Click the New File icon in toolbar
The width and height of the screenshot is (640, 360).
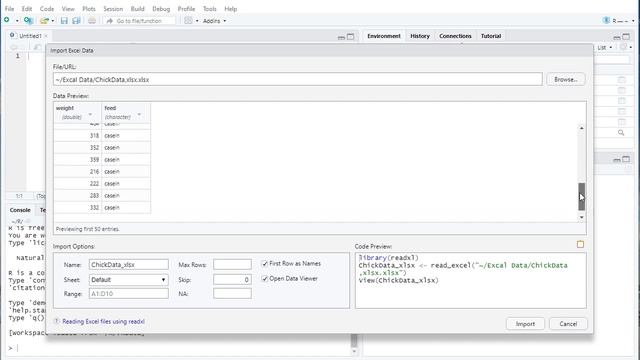[x=7, y=20]
